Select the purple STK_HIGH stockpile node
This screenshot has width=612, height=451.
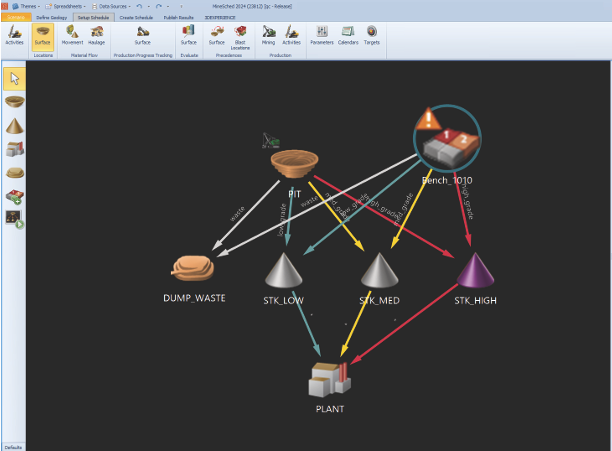click(475, 271)
